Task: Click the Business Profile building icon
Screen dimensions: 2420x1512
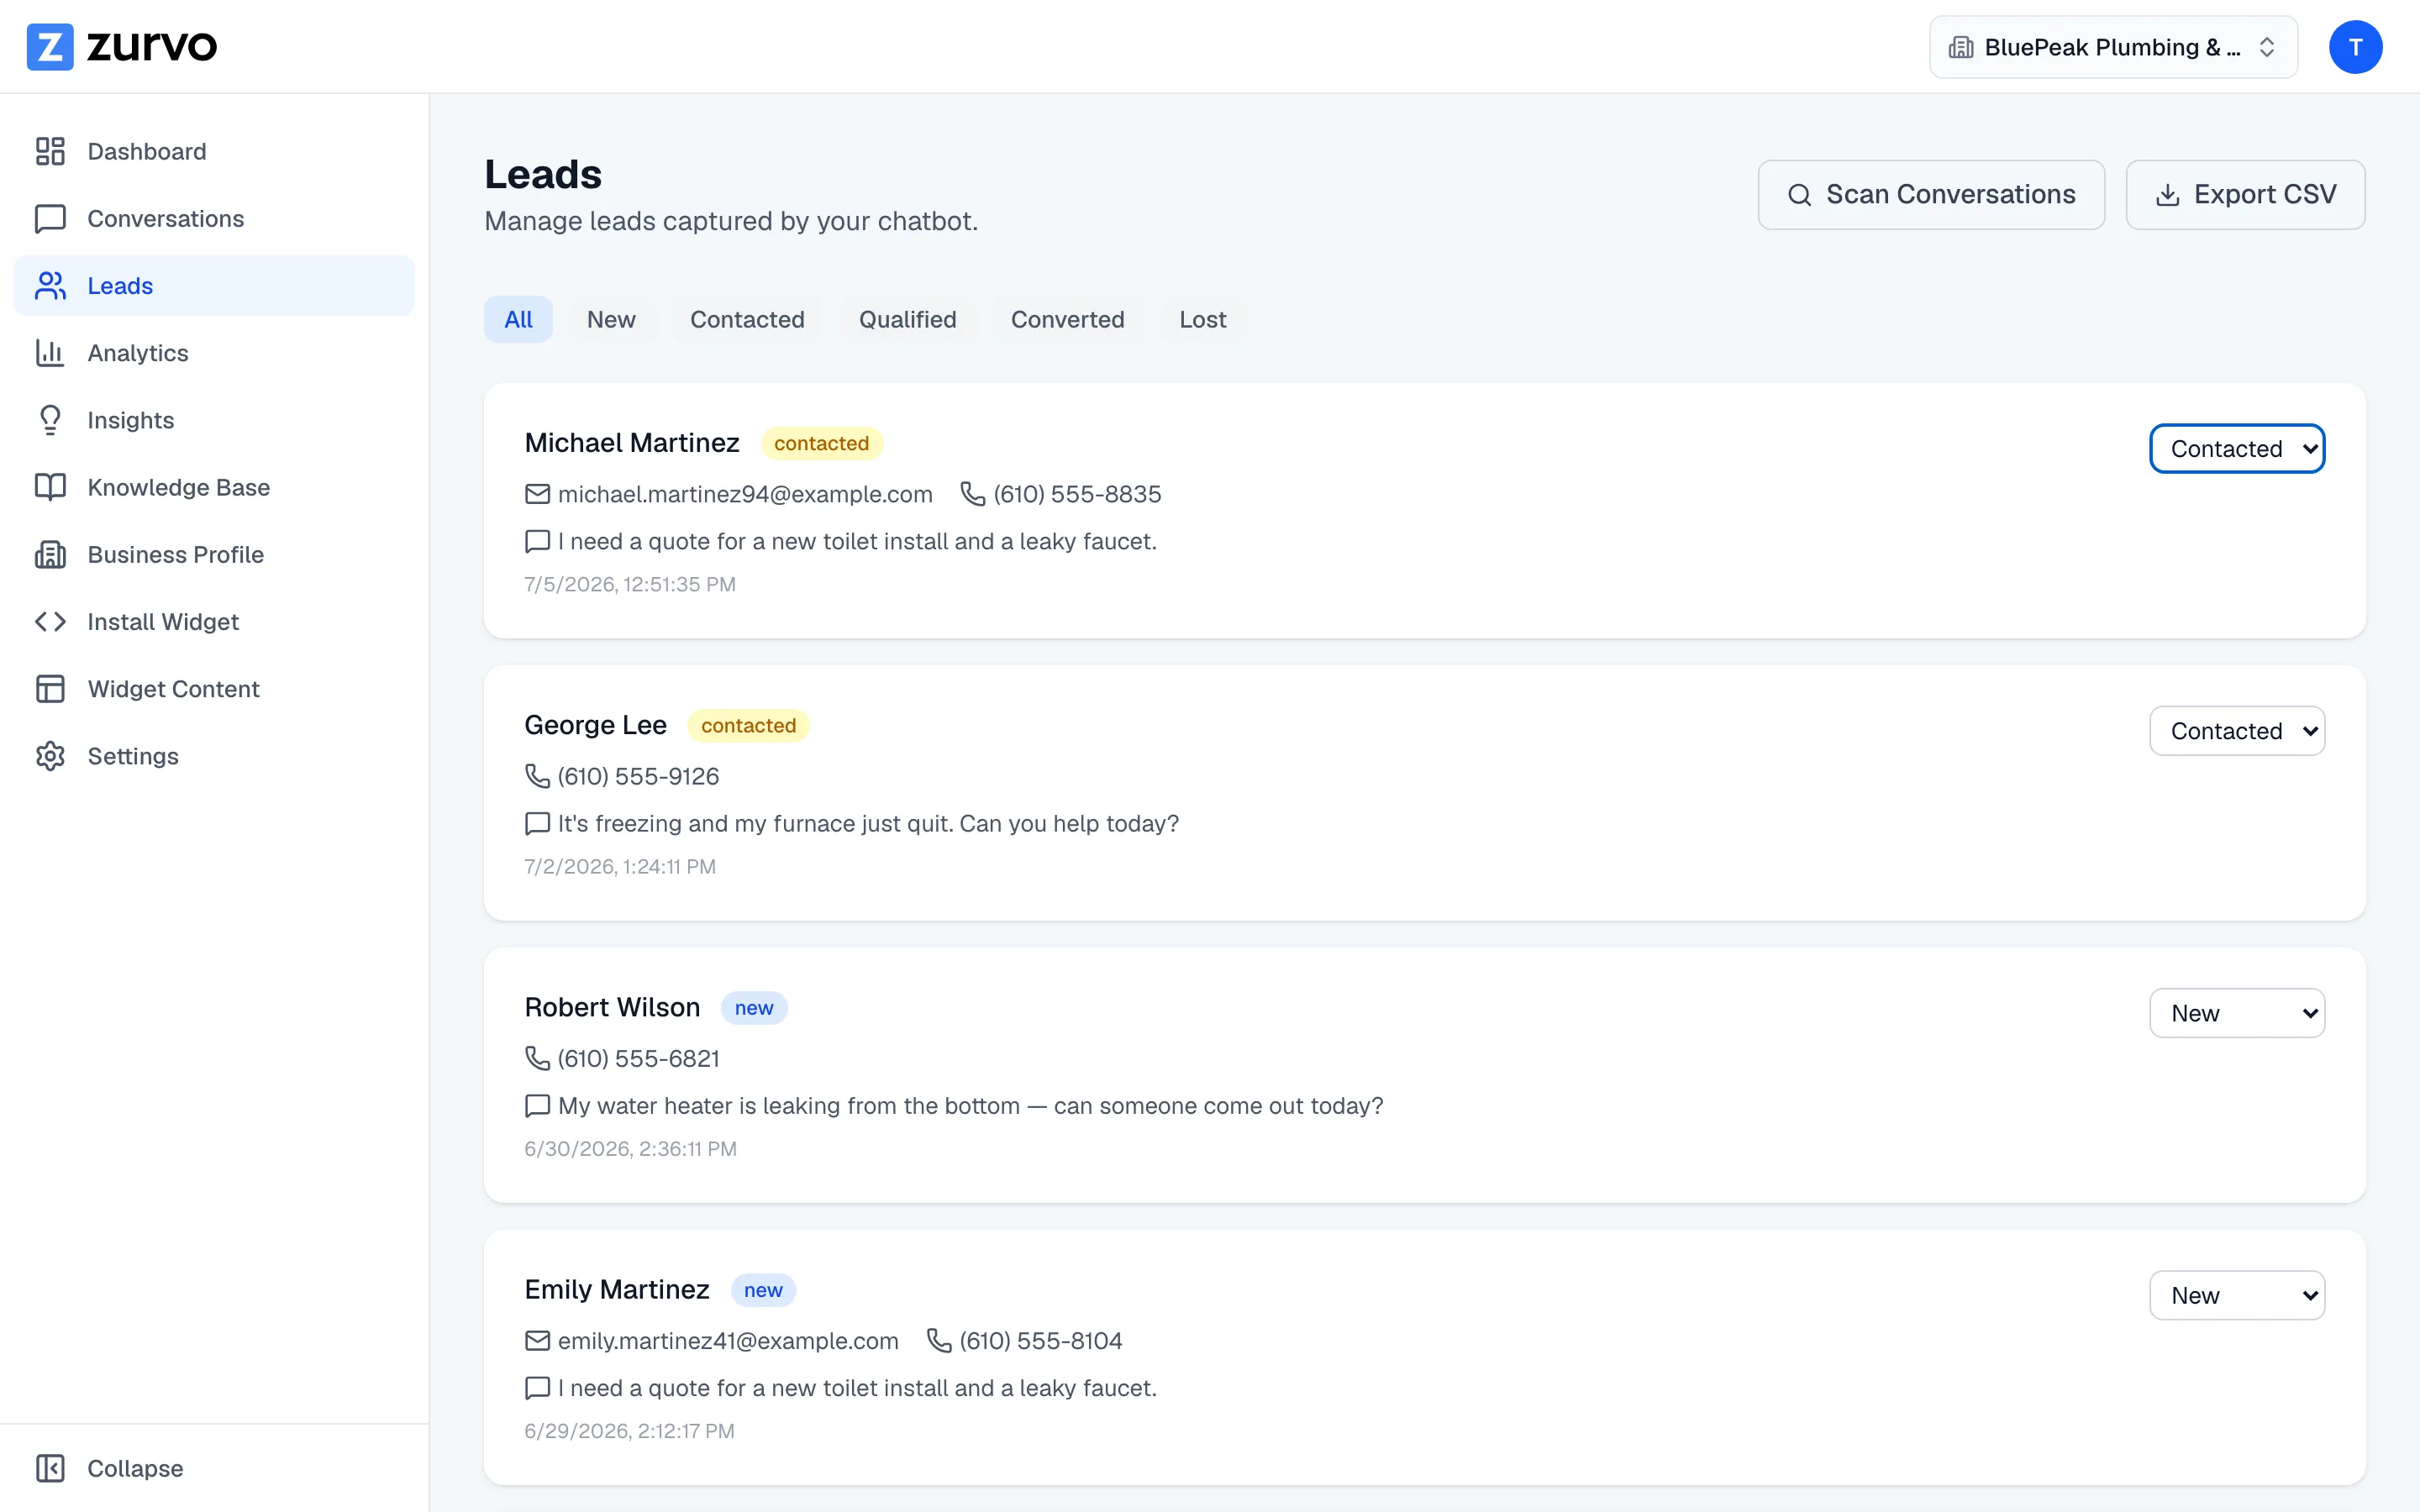Action: click(x=50, y=554)
